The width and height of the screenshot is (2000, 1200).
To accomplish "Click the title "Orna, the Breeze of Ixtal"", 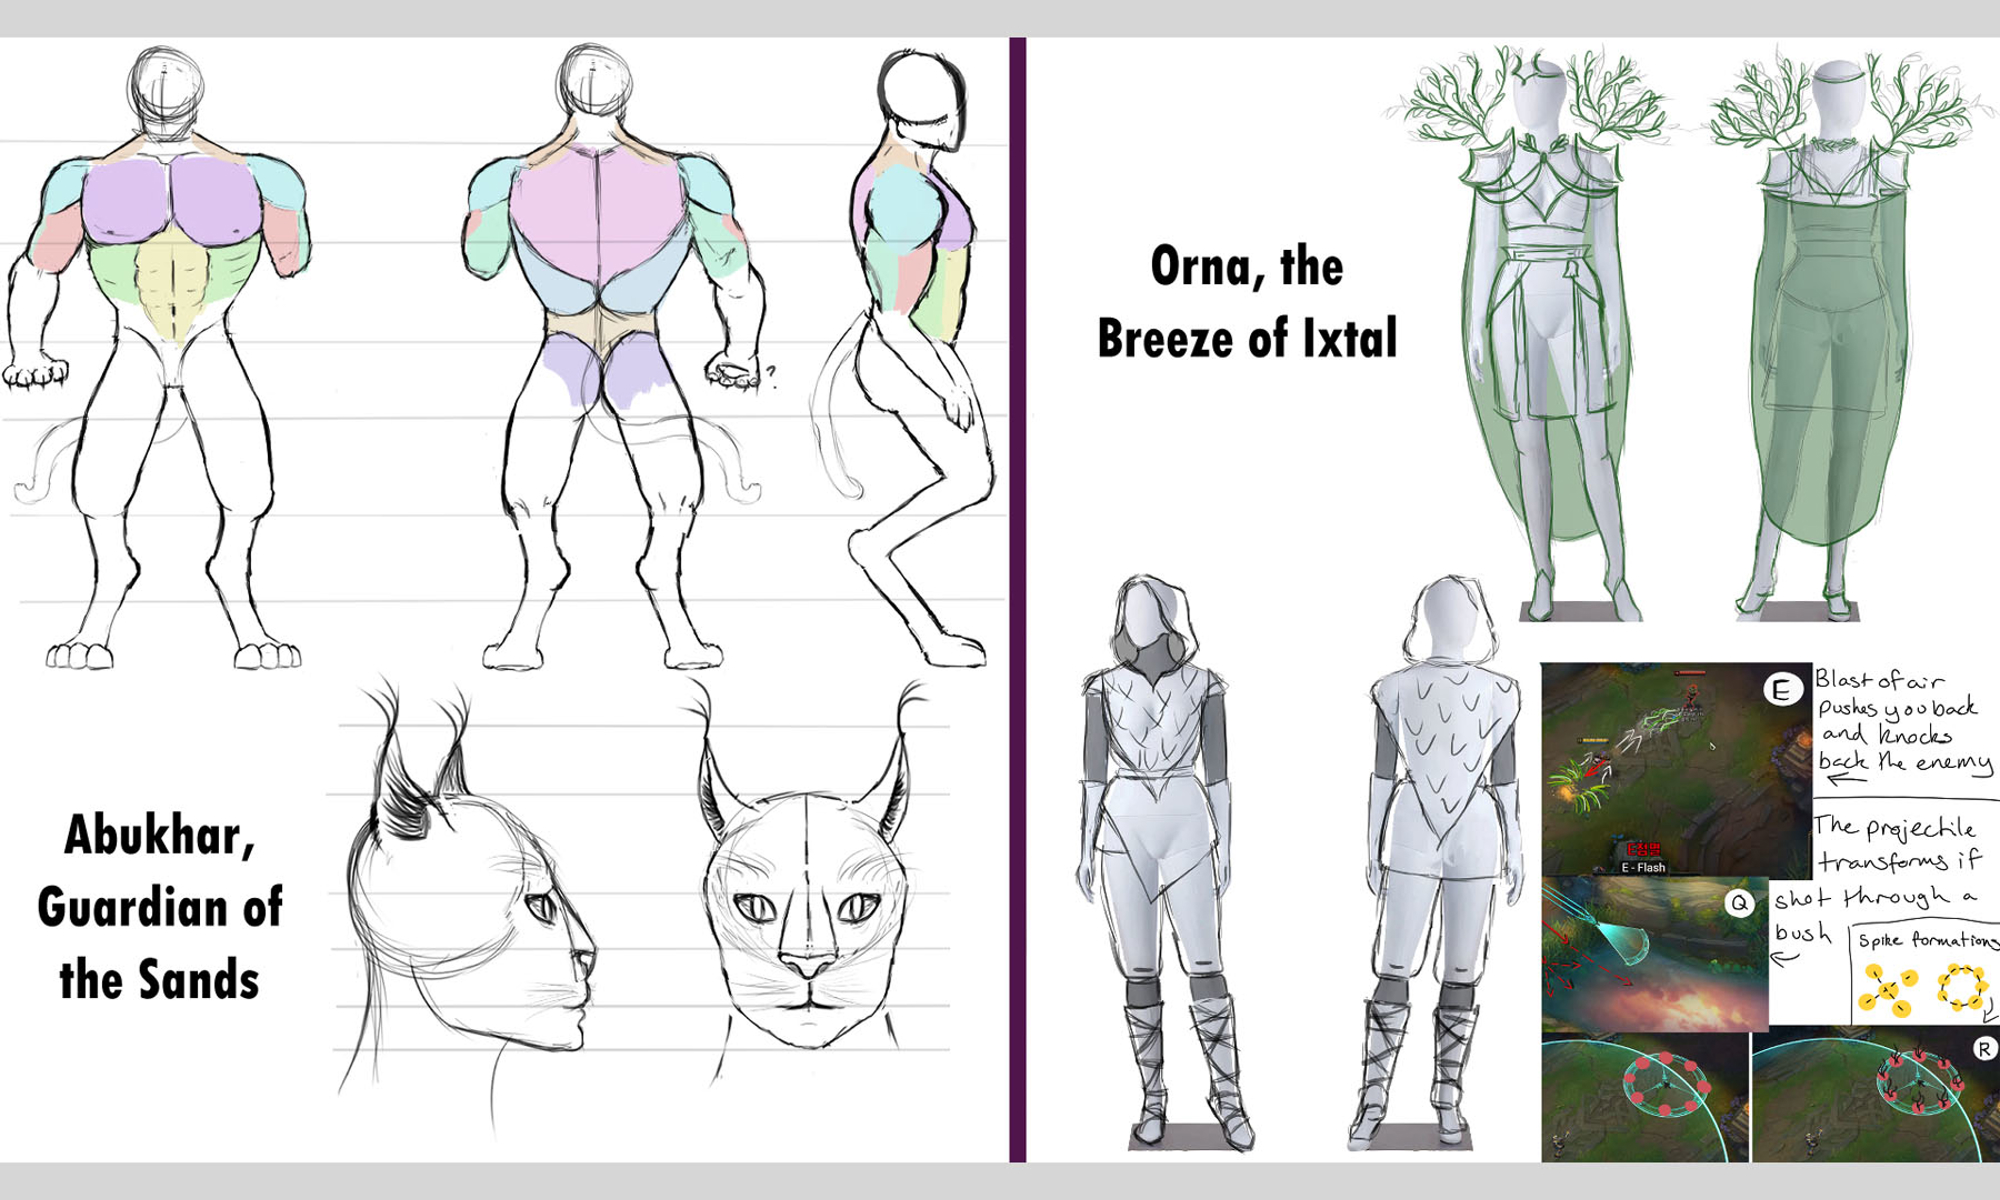I will coord(1247,301).
